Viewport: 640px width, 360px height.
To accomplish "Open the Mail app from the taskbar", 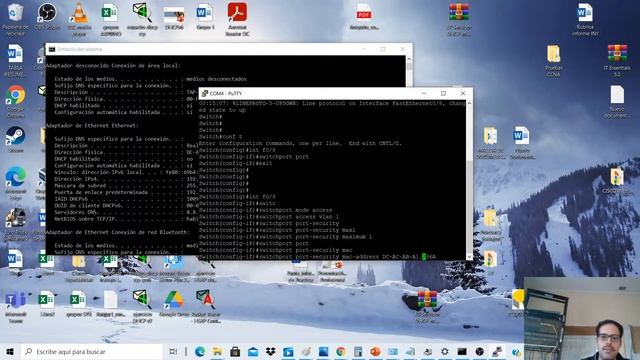I will pyautogui.click(x=253, y=351).
